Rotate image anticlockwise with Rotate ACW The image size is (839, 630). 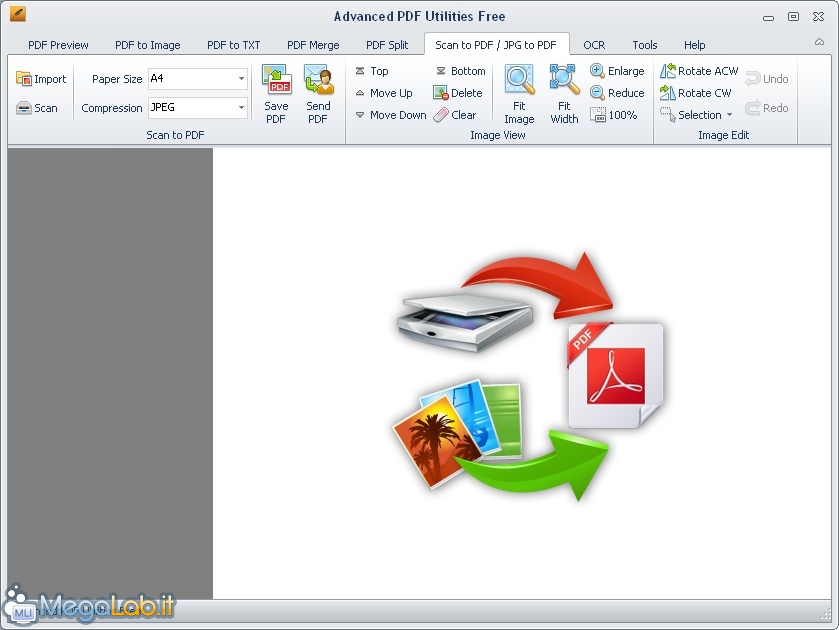click(699, 71)
